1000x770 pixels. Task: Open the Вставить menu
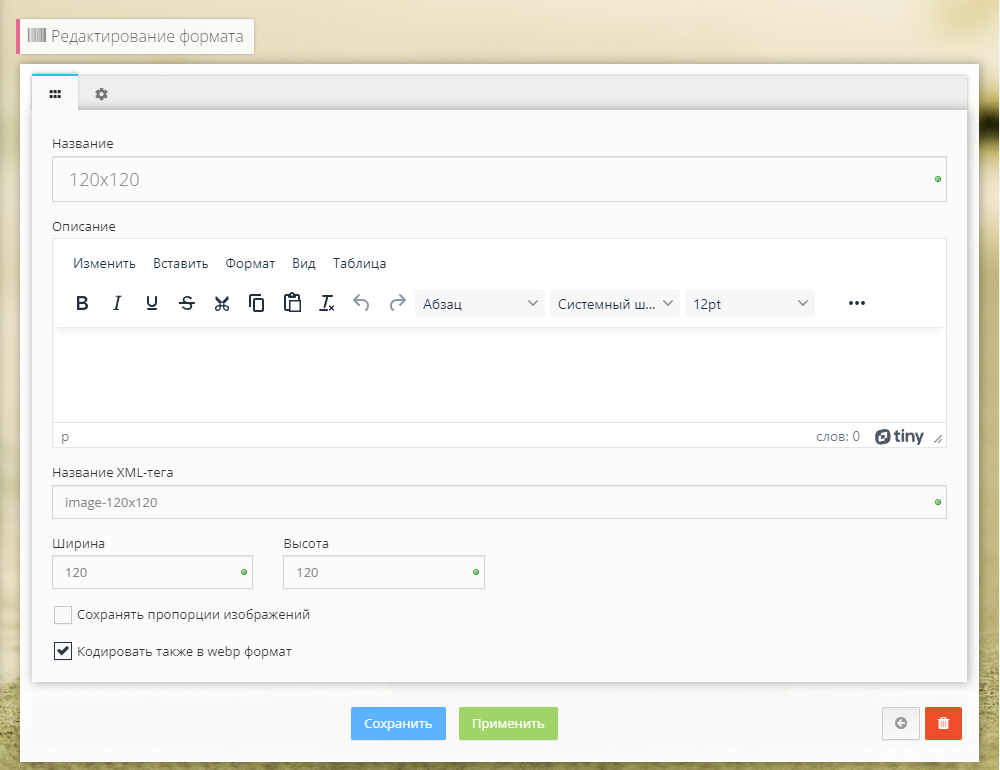[180, 264]
